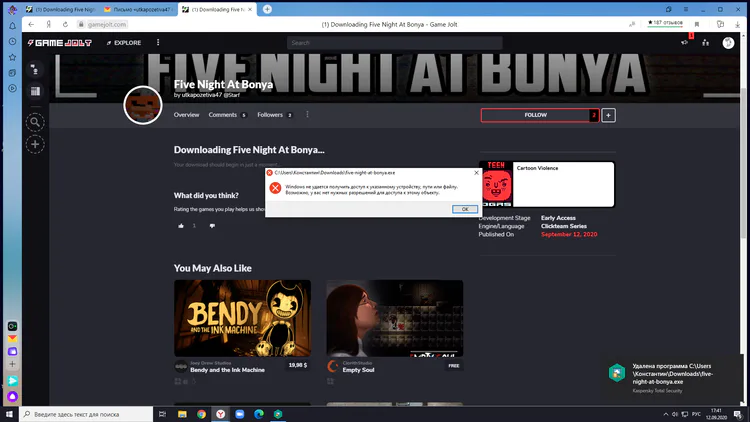Click the dashed plus add-community circle
This screenshot has width=750, height=422.
click(35, 144)
